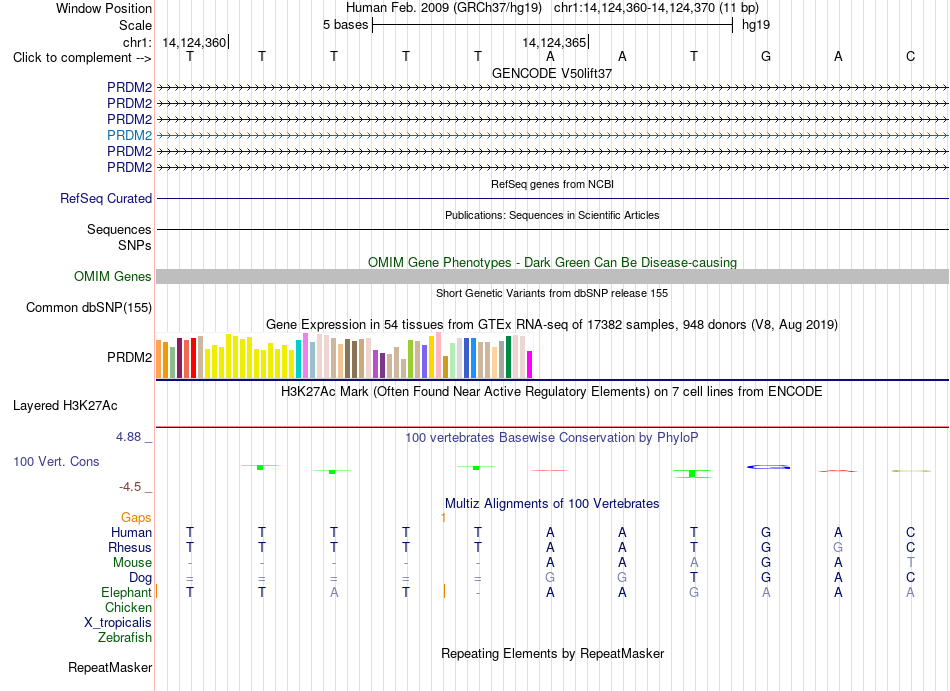This screenshot has width=950, height=691.
Task: Click 'RefSeq genes from NCBI' title
Action: (x=553, y=184)
